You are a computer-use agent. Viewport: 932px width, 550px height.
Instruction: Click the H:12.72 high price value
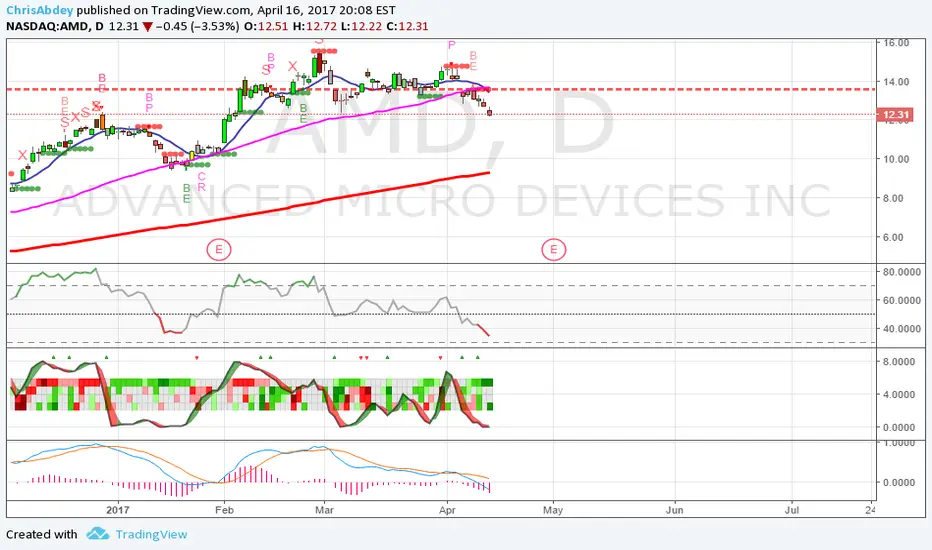(x=314, y=26)
